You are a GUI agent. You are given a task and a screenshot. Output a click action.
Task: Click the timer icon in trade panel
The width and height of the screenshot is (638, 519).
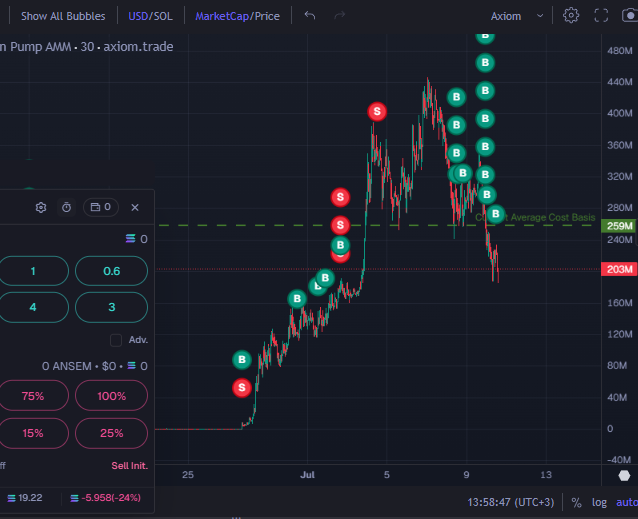pyautogui.click(x=66, y=207)
